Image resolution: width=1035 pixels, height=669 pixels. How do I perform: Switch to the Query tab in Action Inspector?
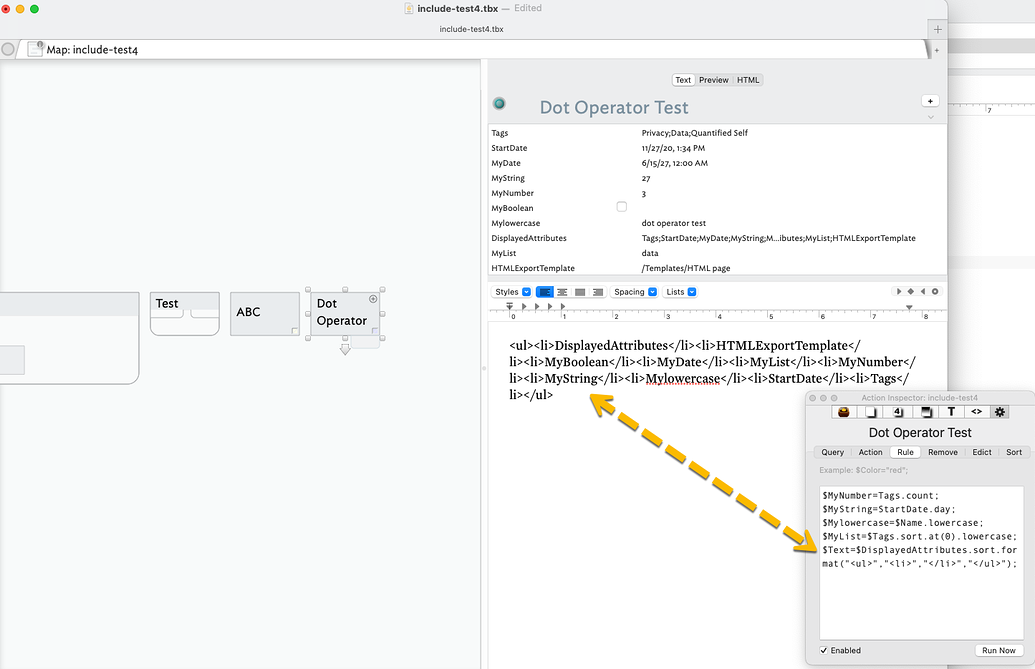point(833,451)
